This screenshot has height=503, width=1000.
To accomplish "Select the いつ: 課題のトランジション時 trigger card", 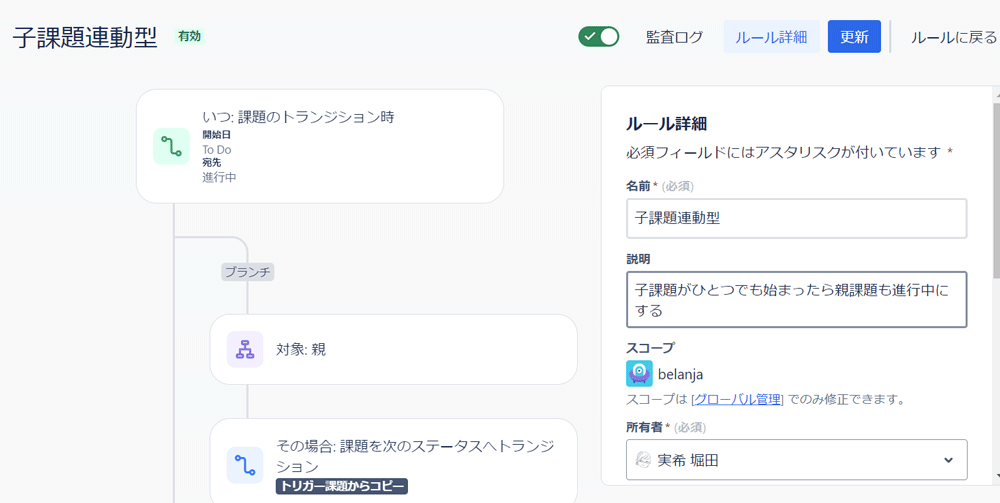I will [320, 147].
